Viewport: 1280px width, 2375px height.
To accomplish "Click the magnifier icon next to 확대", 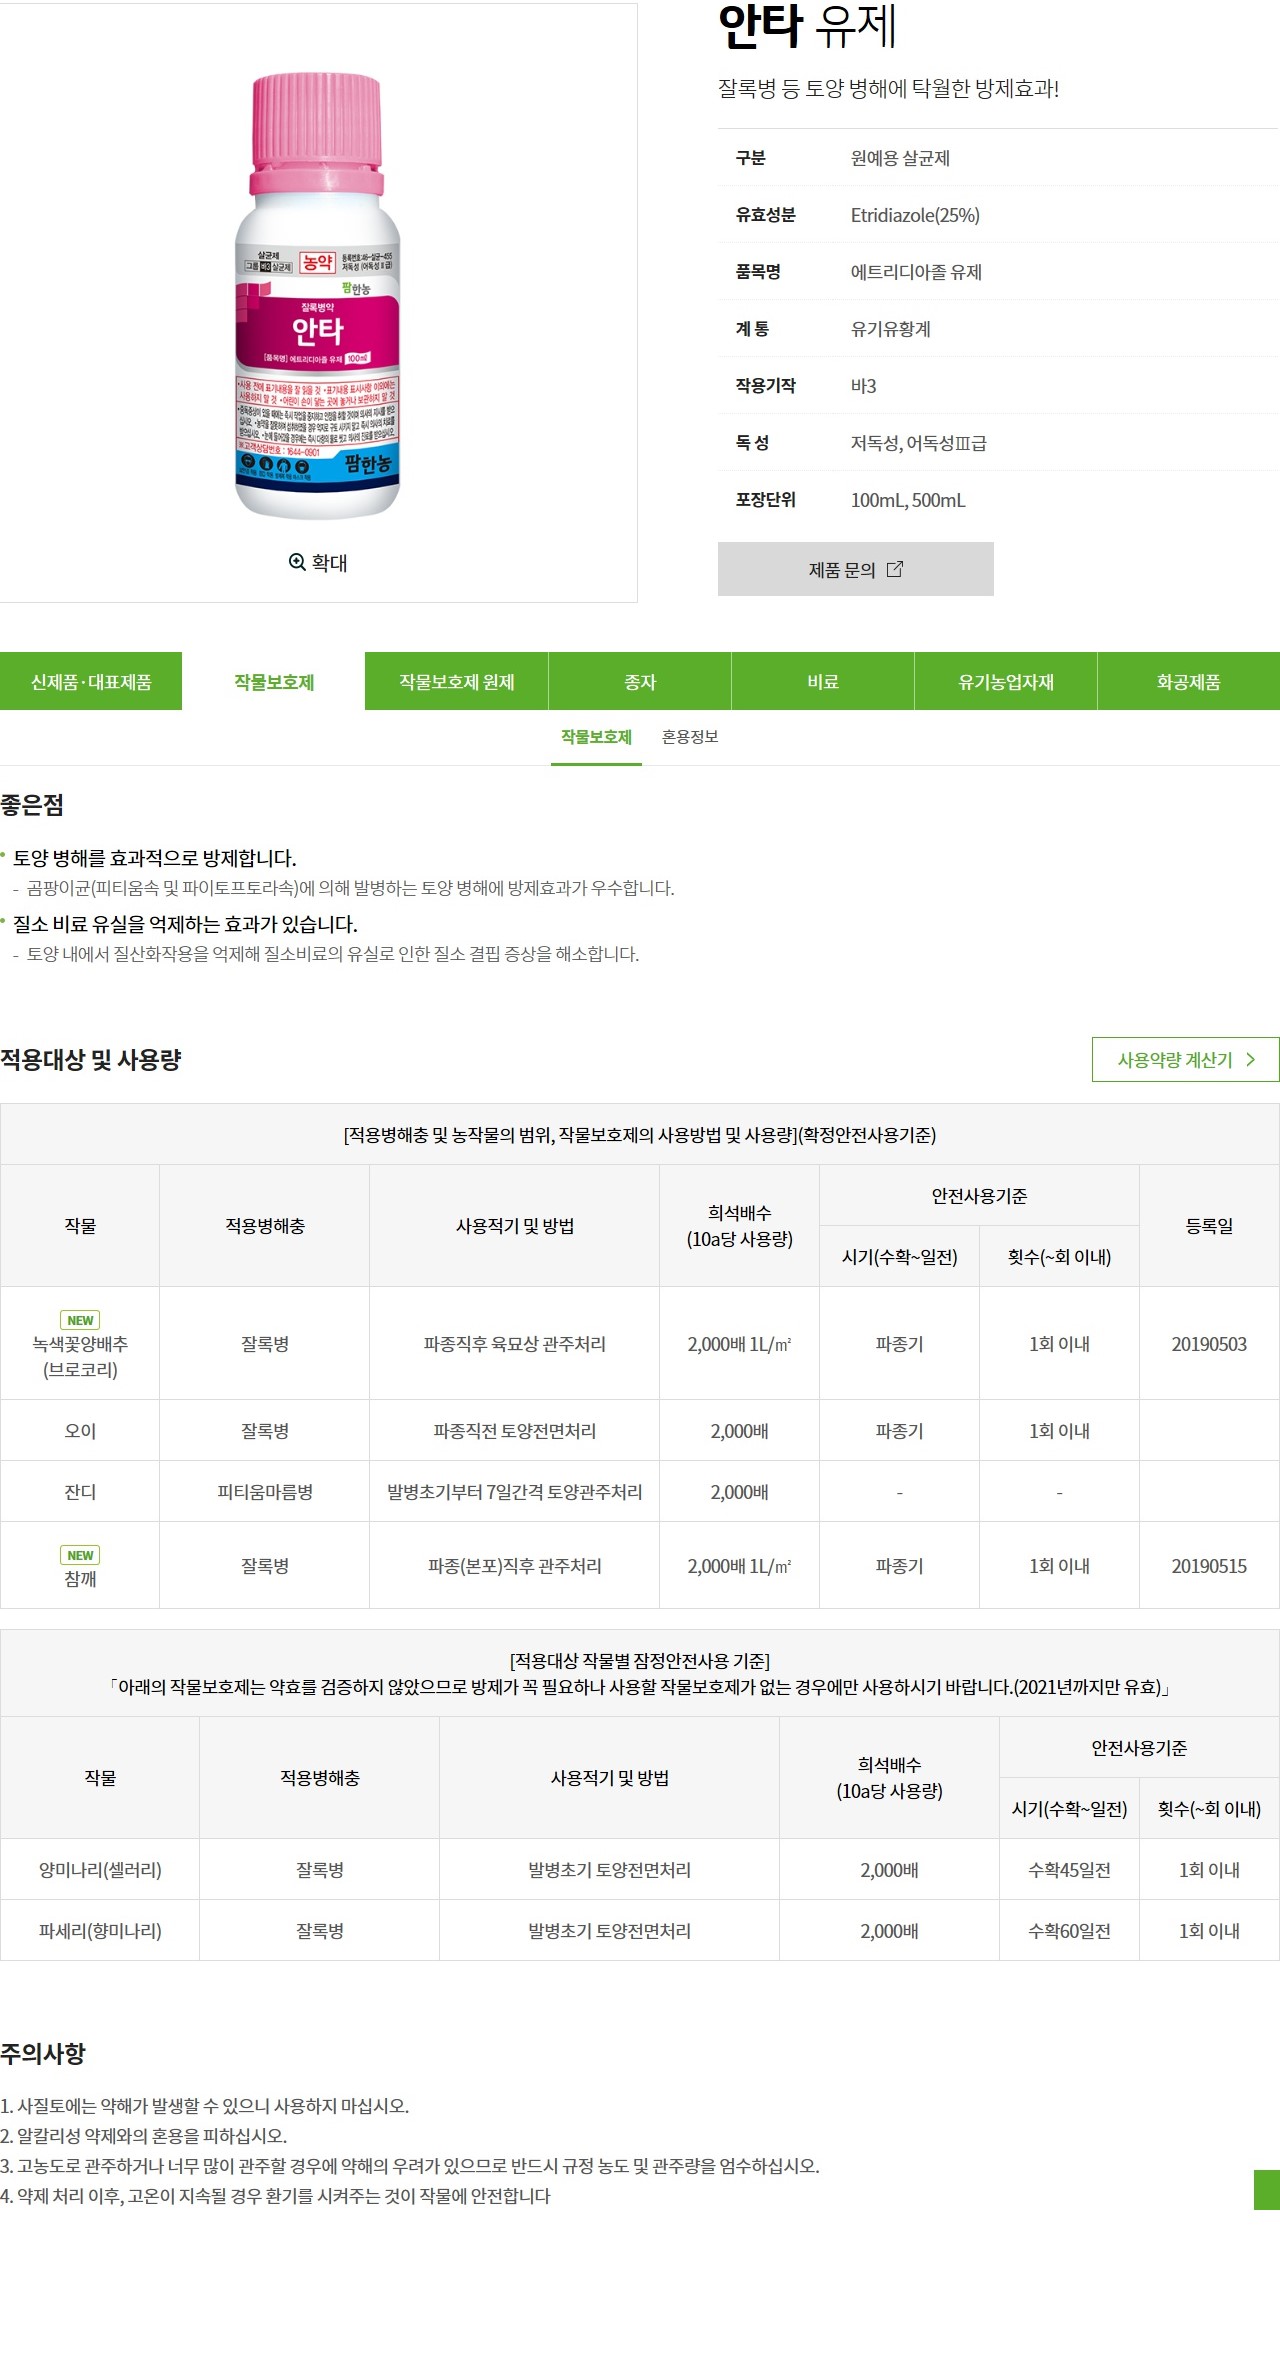I will coord(297,562).
